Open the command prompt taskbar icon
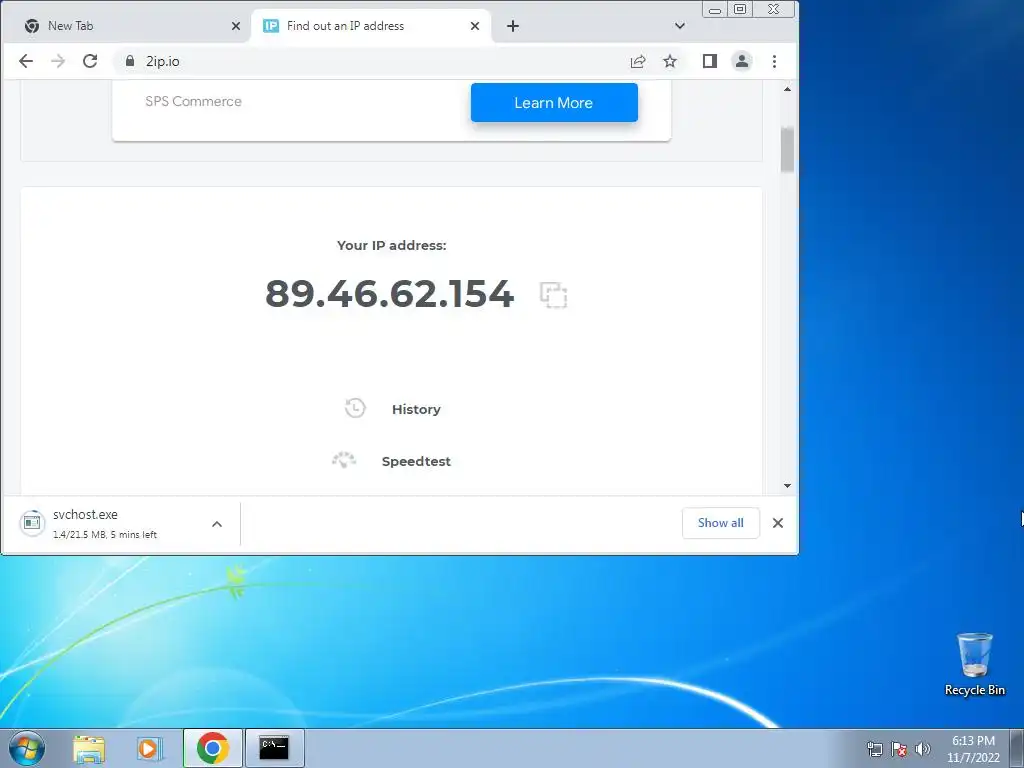Screen dimensions: 1024x768 pos(274,748)
